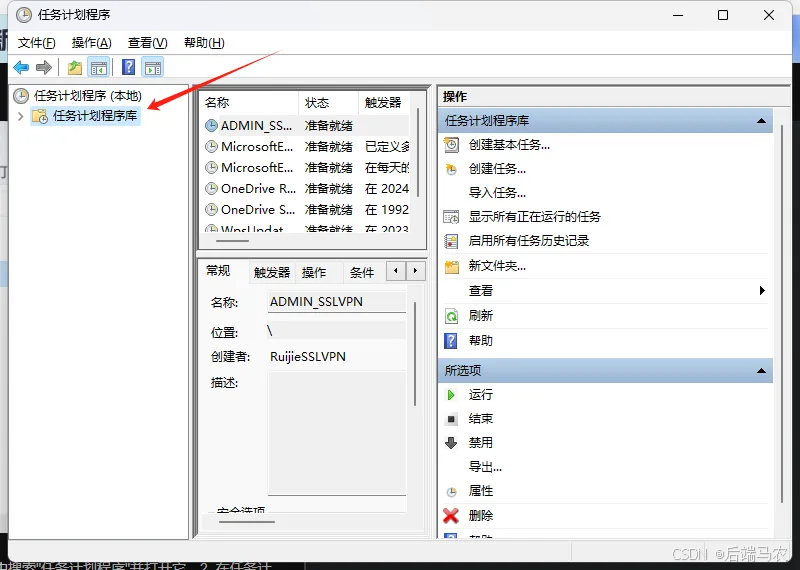
Task: Click the End (结束) stop icon
Action: click(x=451, y=419)
